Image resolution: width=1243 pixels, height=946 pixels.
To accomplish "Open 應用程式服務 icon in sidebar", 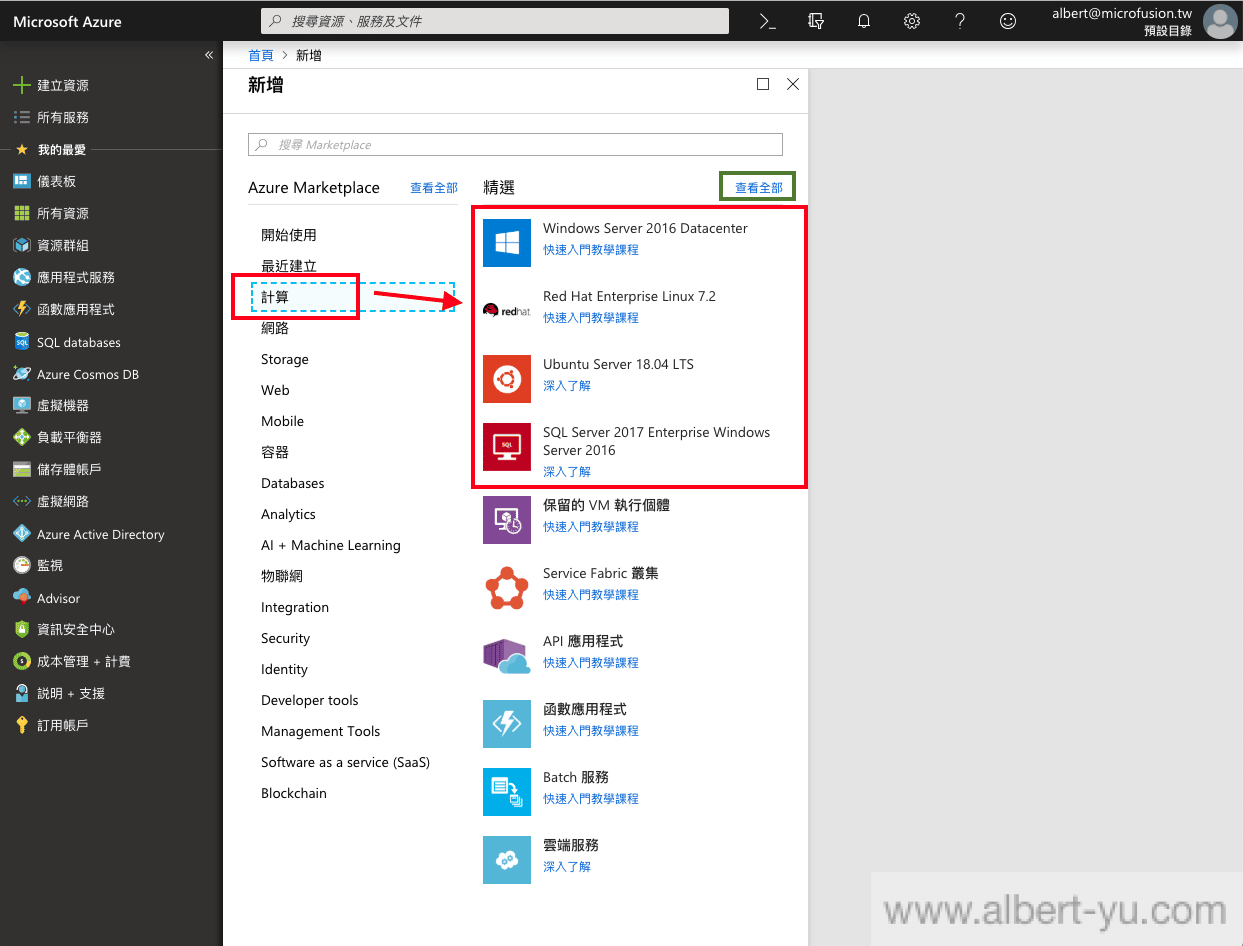I will [21, 277].
